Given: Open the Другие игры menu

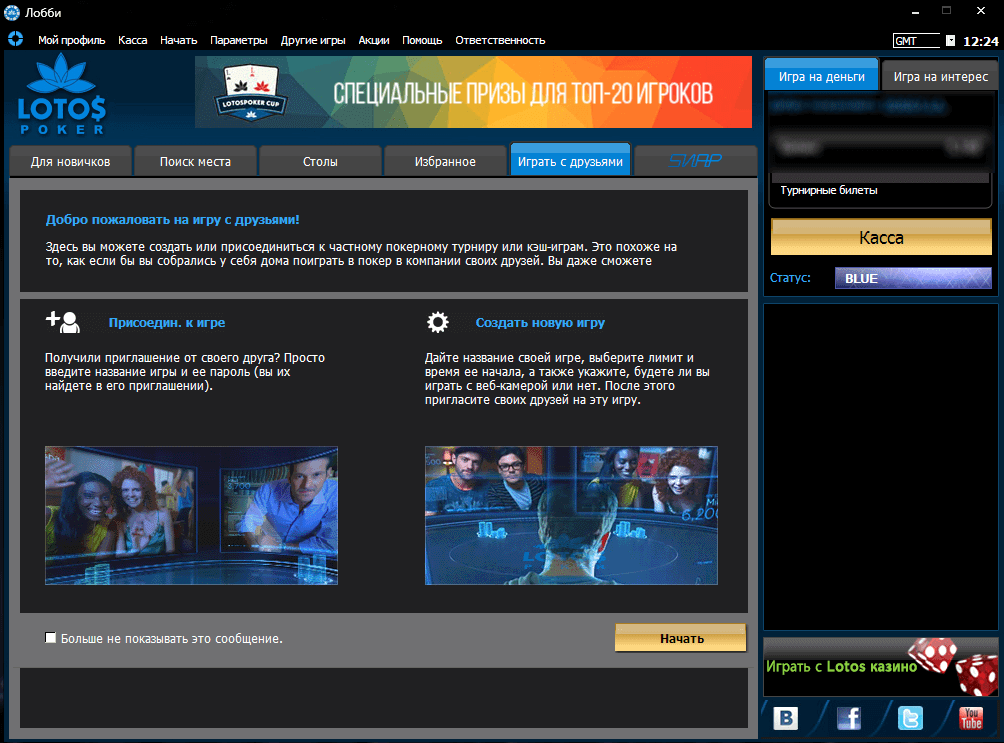Looking at the screenshot, I should coord(313,40).
